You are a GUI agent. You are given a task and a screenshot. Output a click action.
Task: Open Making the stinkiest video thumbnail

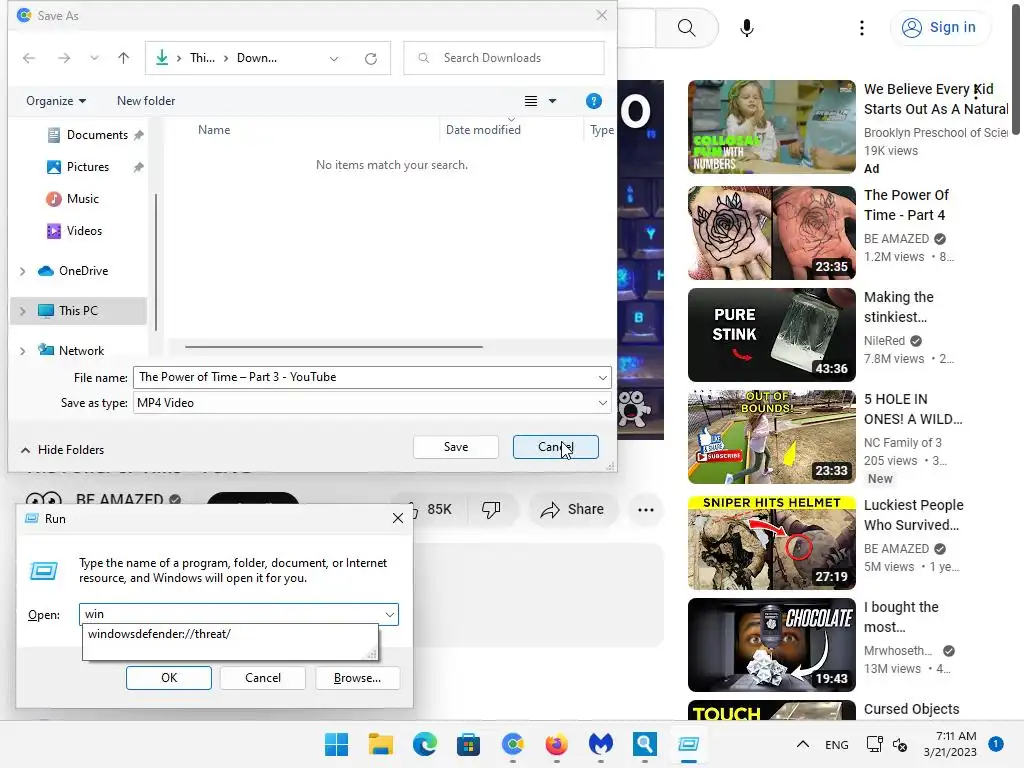tap(771, 334)
